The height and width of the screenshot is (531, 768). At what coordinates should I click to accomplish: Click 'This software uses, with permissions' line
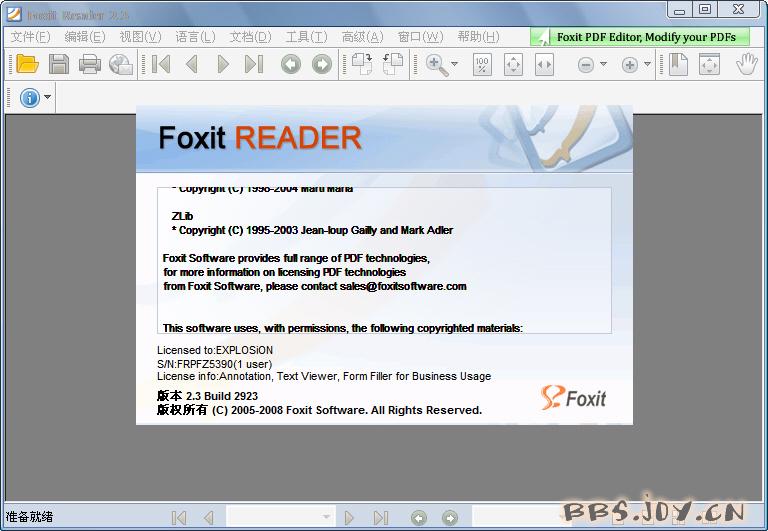click(343, 328)
